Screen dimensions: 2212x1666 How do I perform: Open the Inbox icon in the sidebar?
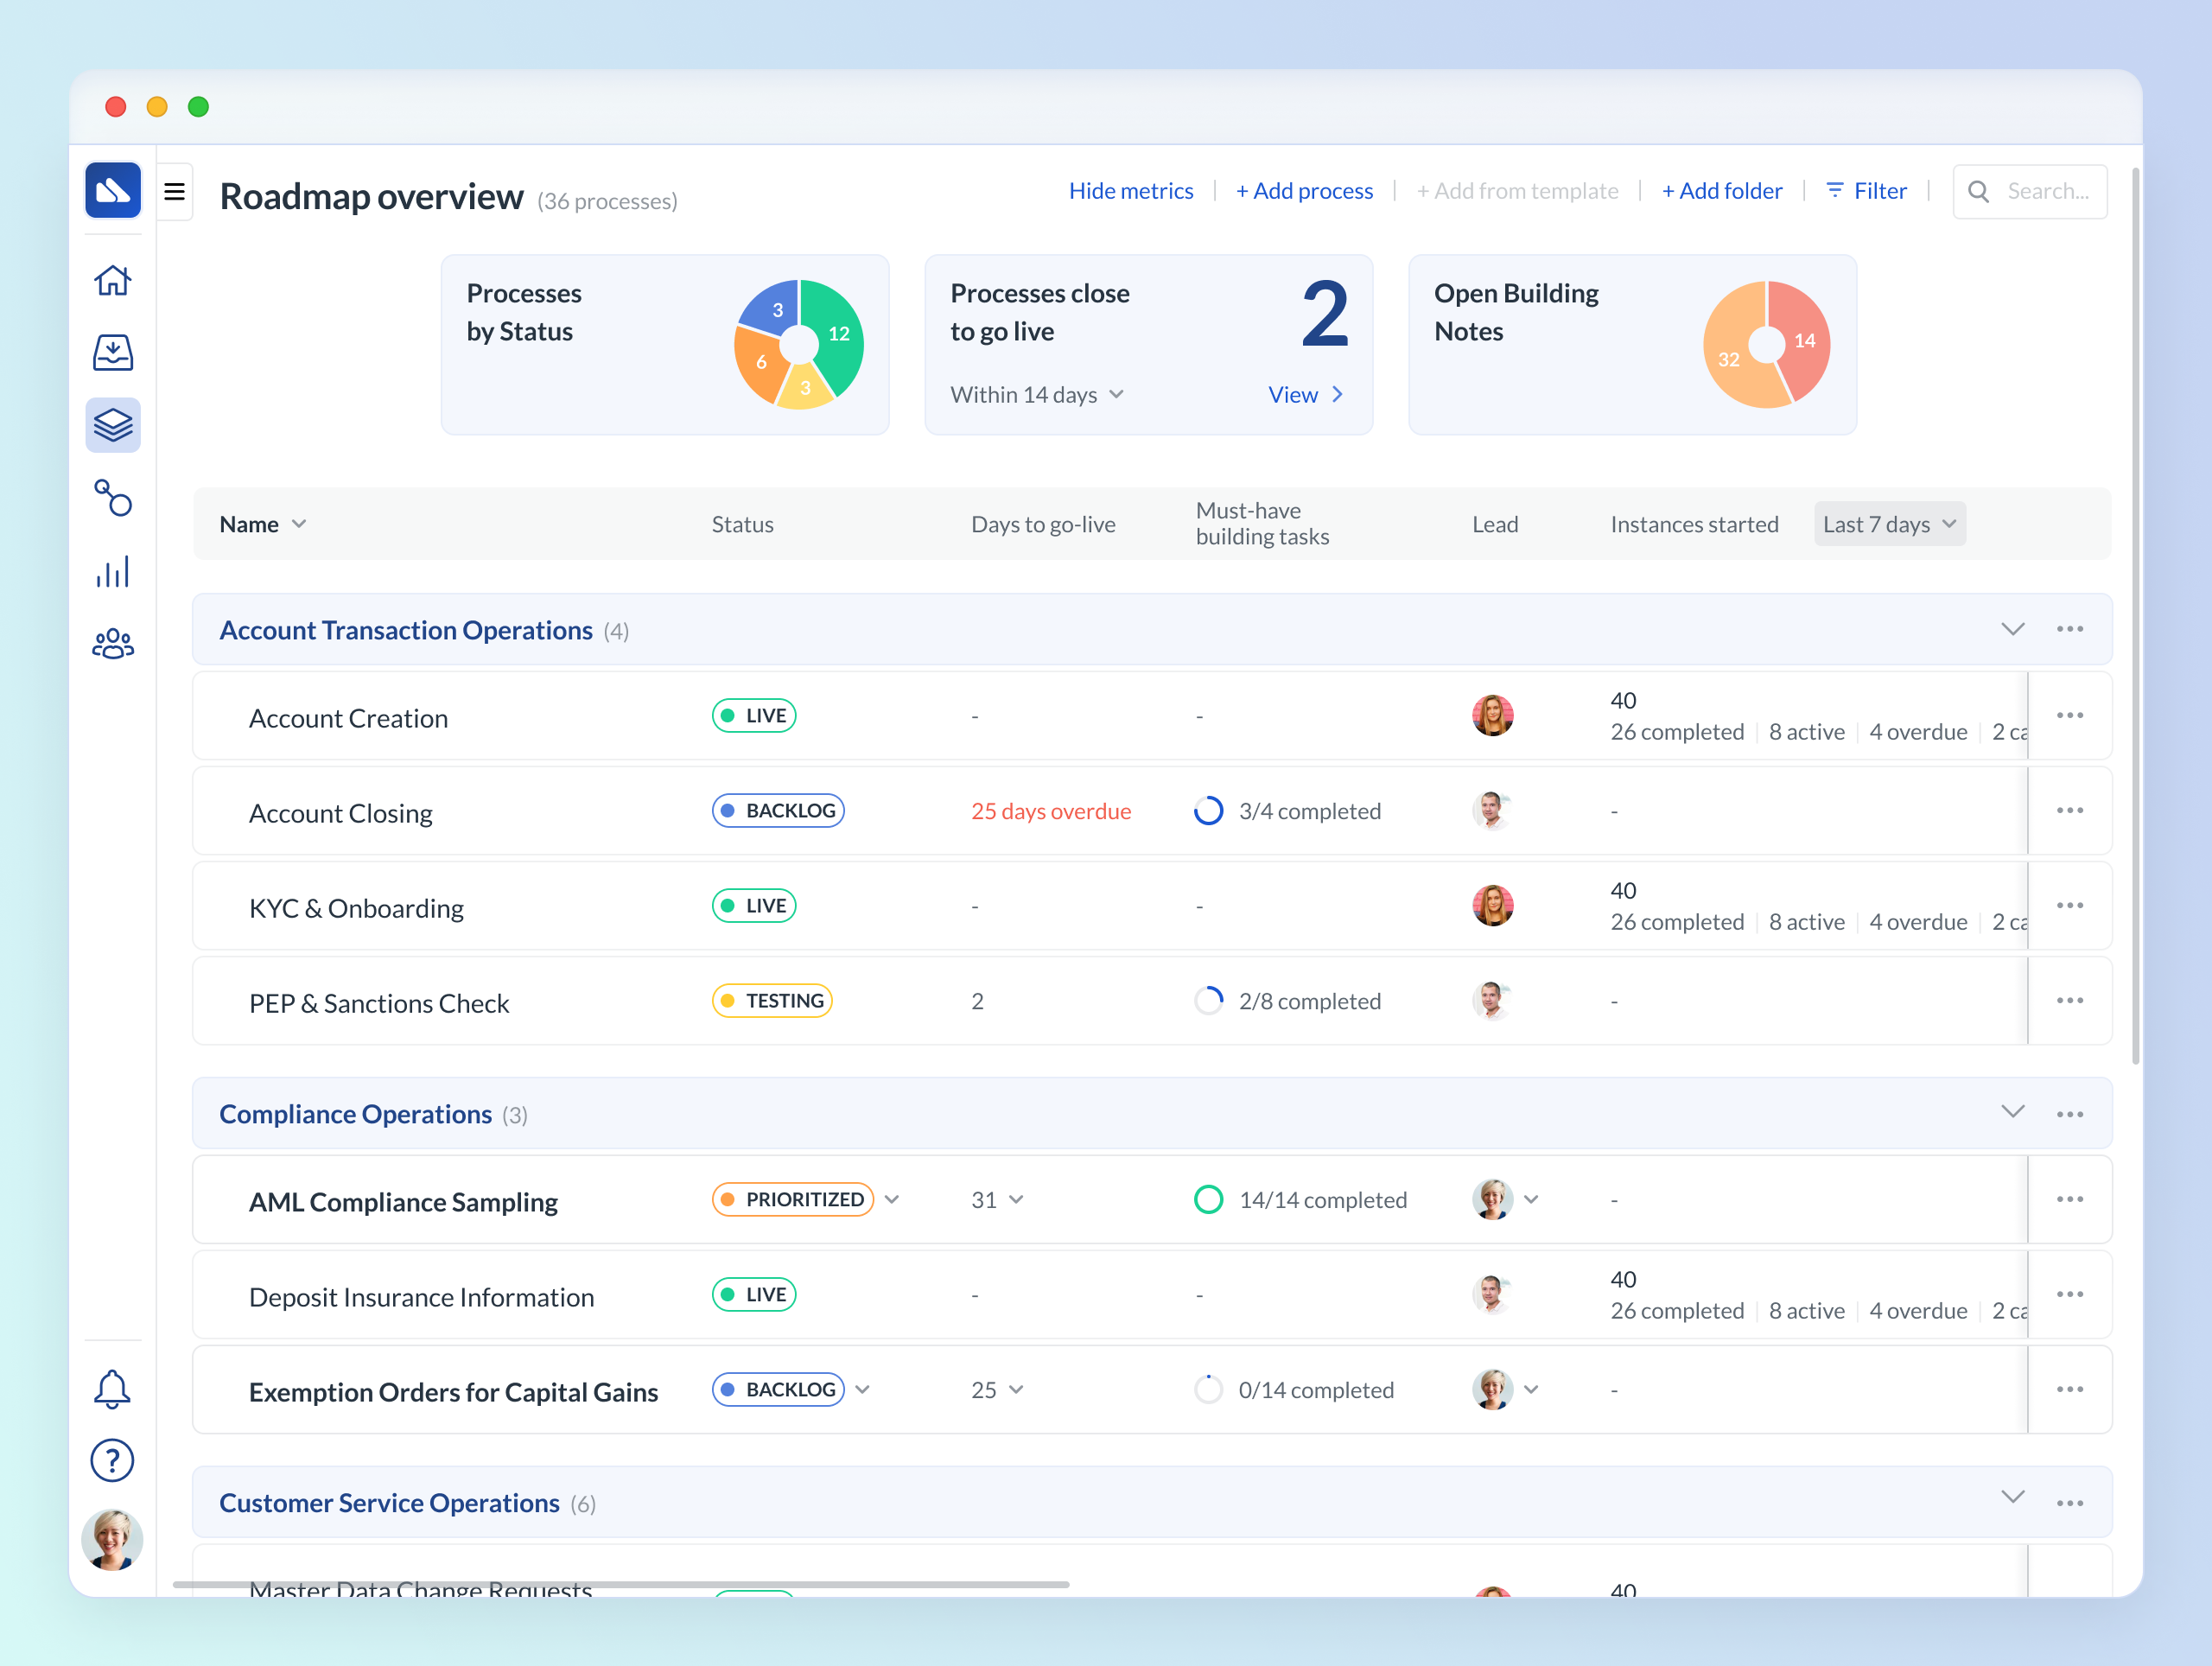113,352
